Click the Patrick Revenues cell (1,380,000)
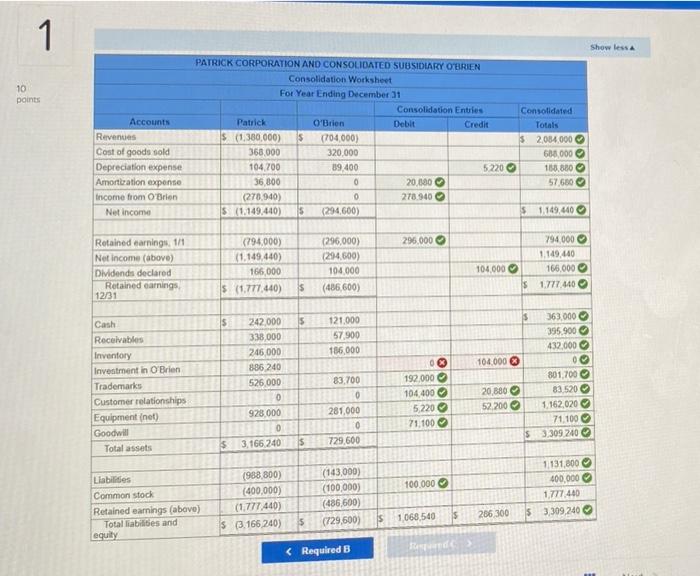 click(x=258, y=138)
